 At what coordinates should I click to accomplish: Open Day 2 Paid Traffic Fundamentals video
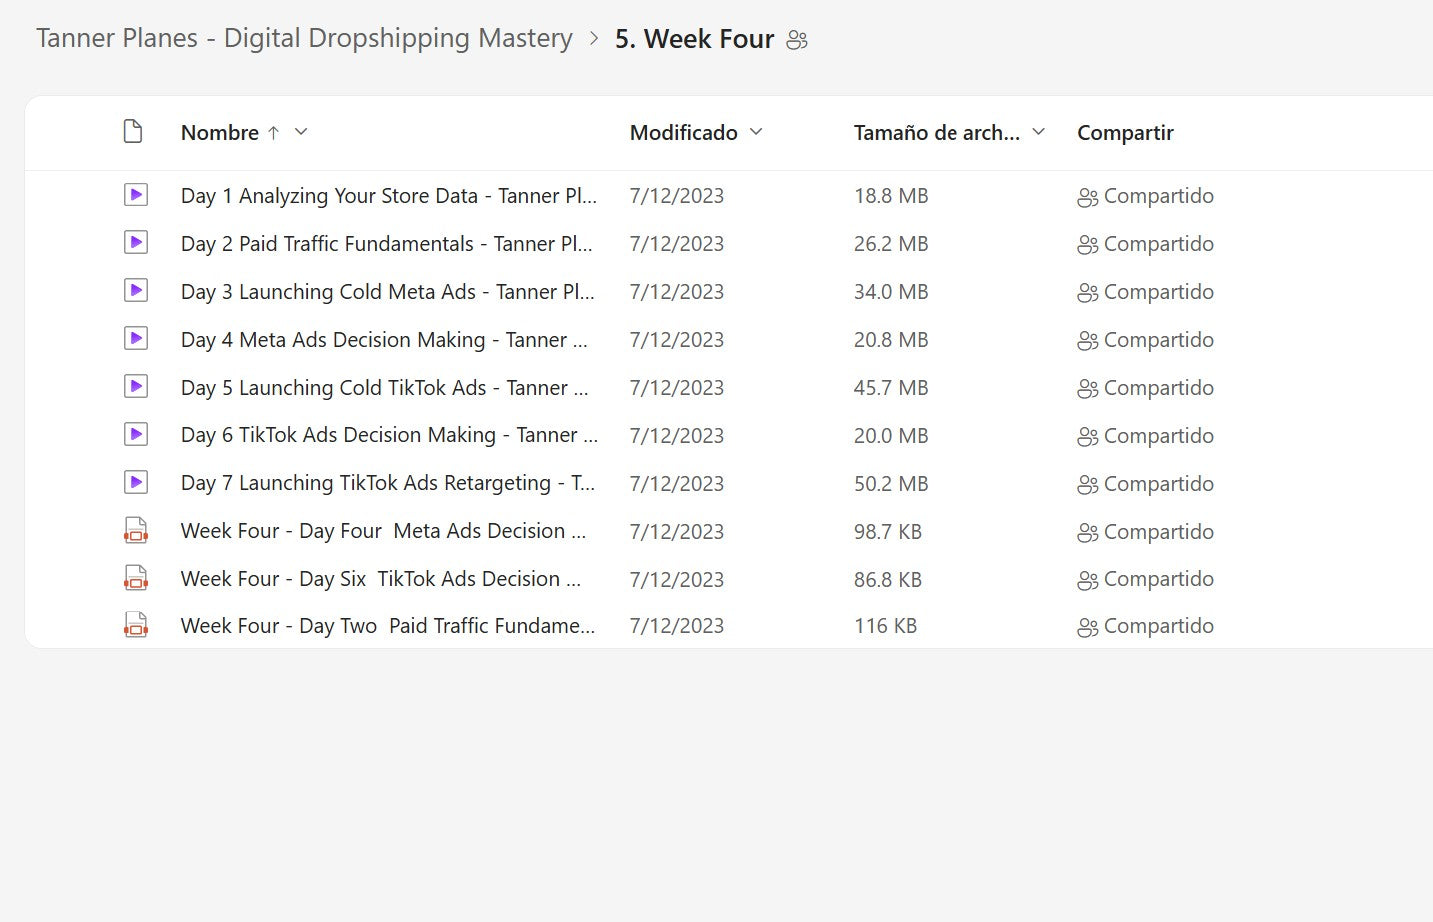coord(386,244)
